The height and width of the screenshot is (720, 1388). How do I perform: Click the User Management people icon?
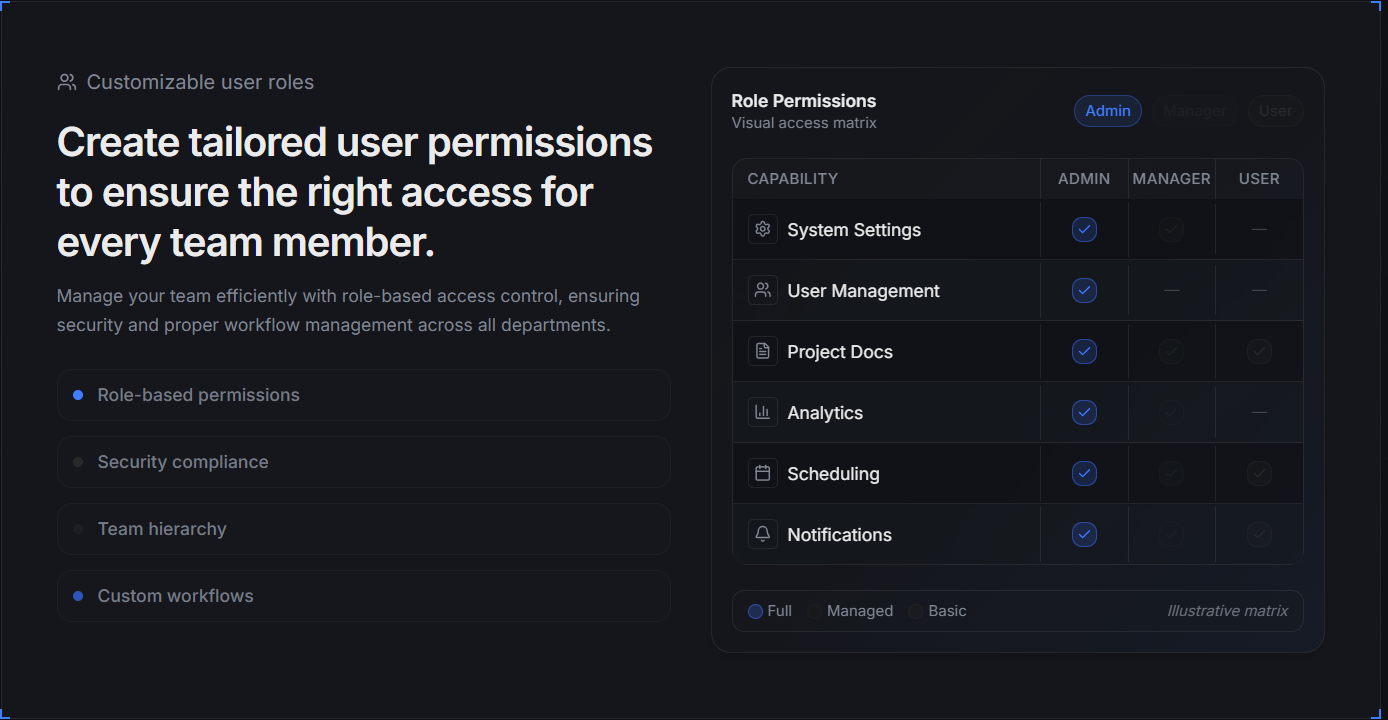pos(763,290)
